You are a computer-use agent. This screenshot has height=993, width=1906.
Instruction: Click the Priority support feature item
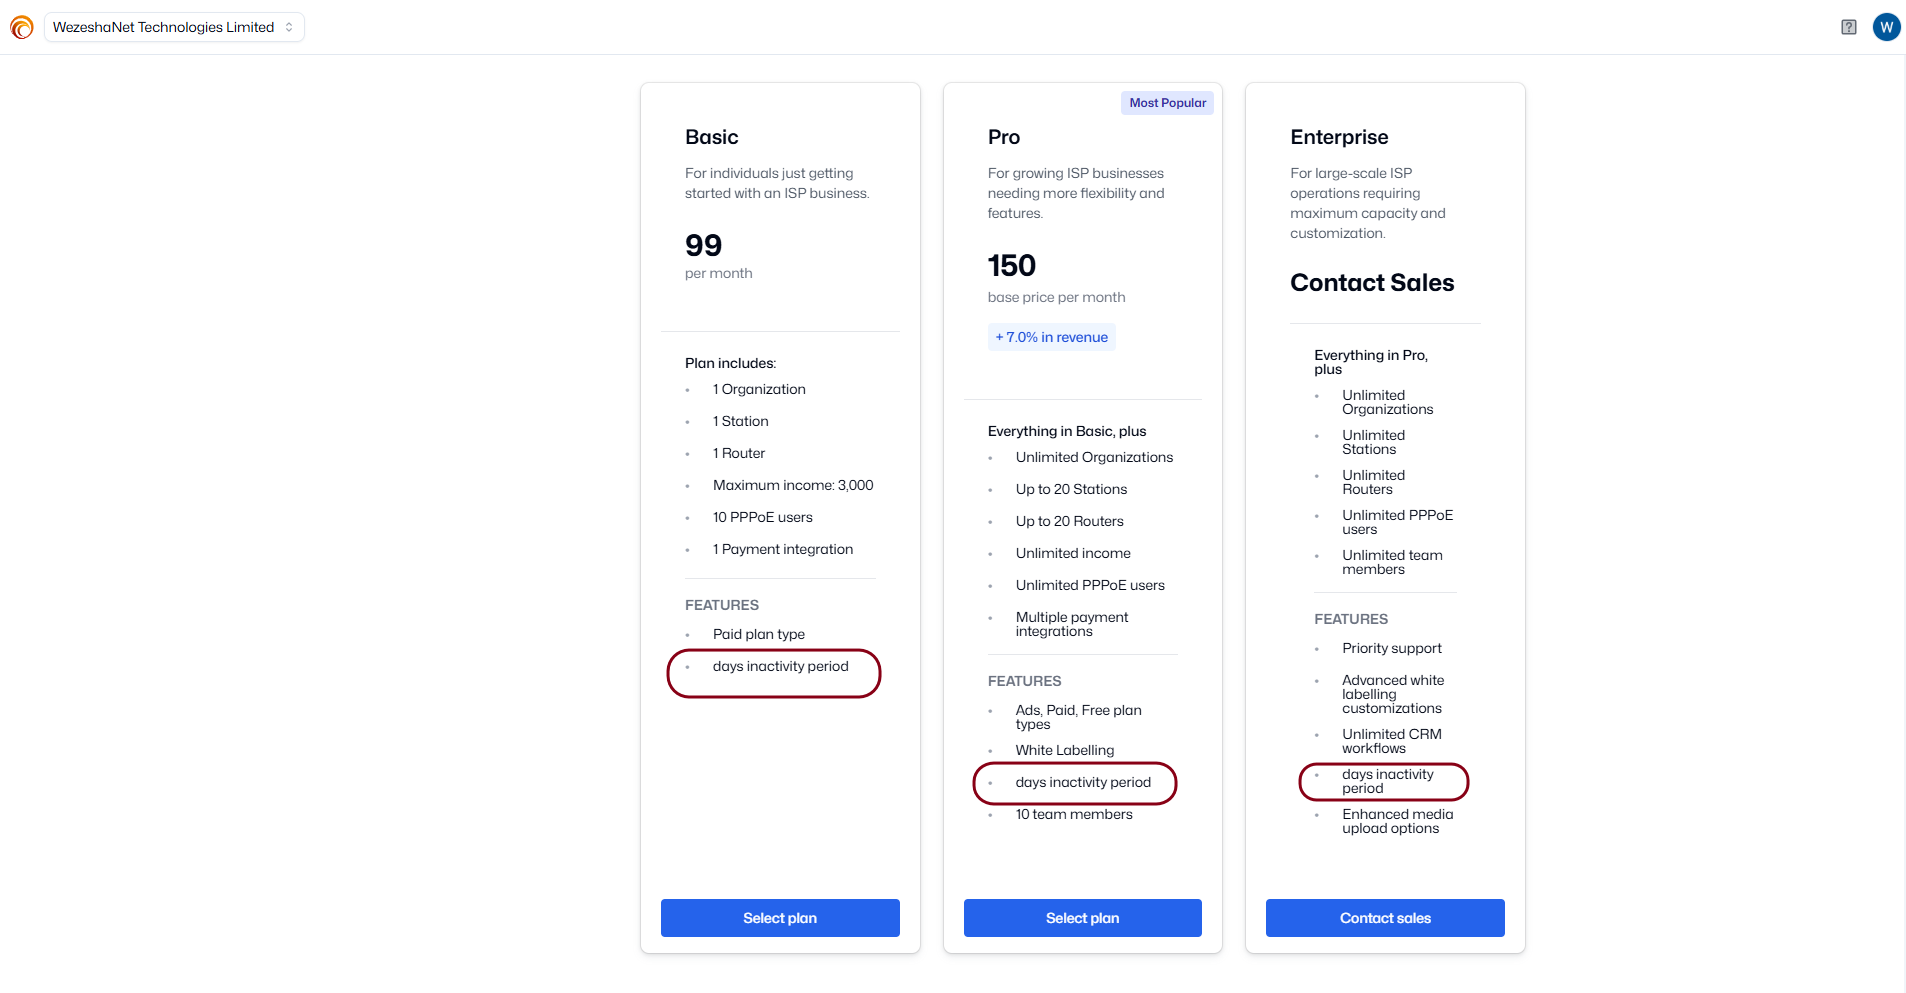click(1392, 648)
